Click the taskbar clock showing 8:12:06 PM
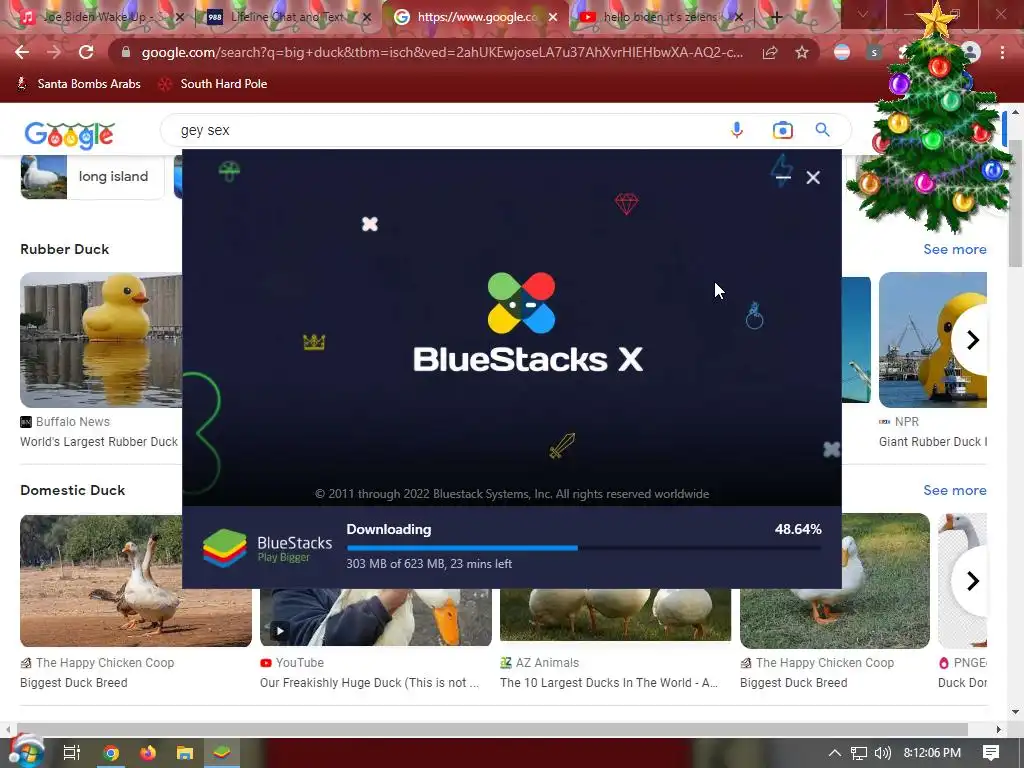The width and height of the screenshot is (1024, 768). click(x=932, y=753)
